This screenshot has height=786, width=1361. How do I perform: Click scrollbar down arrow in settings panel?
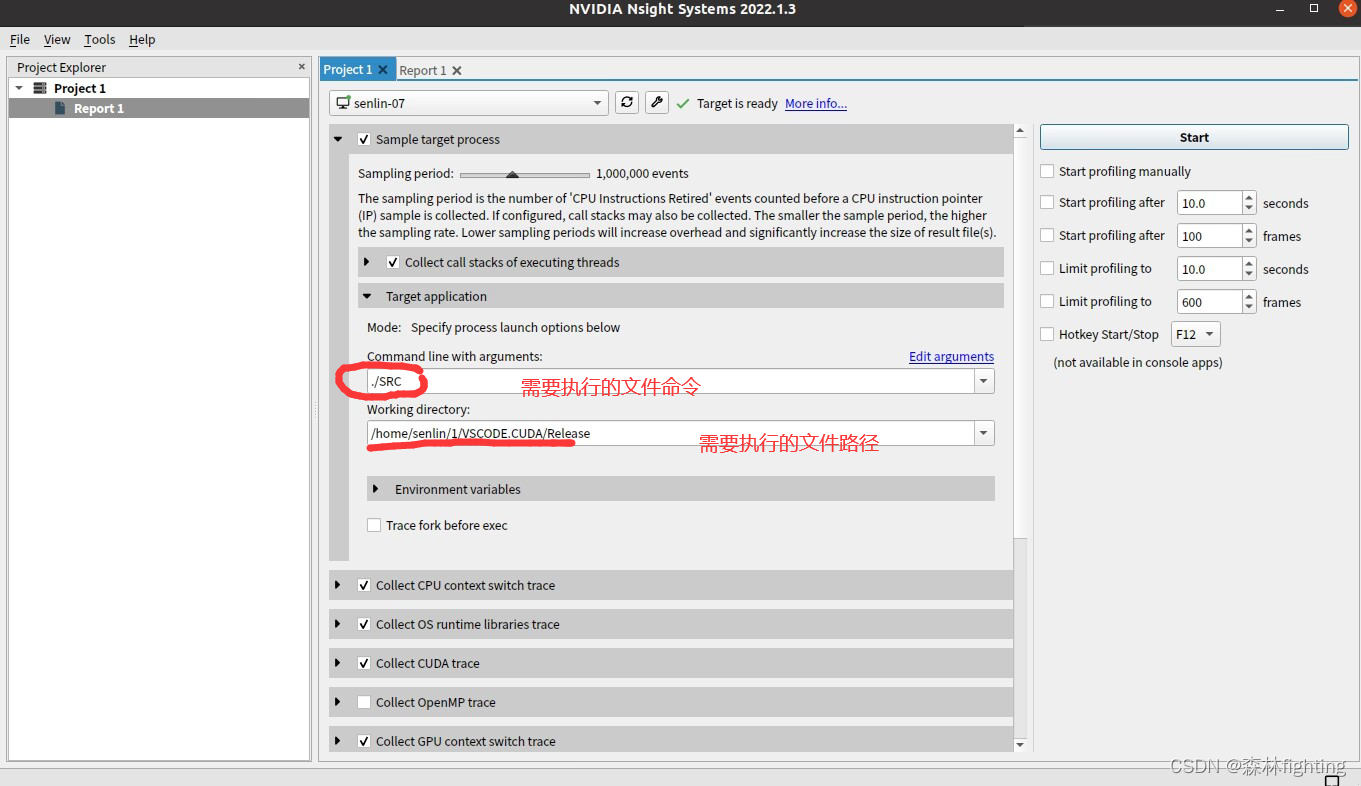click(x=1020, y=745)
